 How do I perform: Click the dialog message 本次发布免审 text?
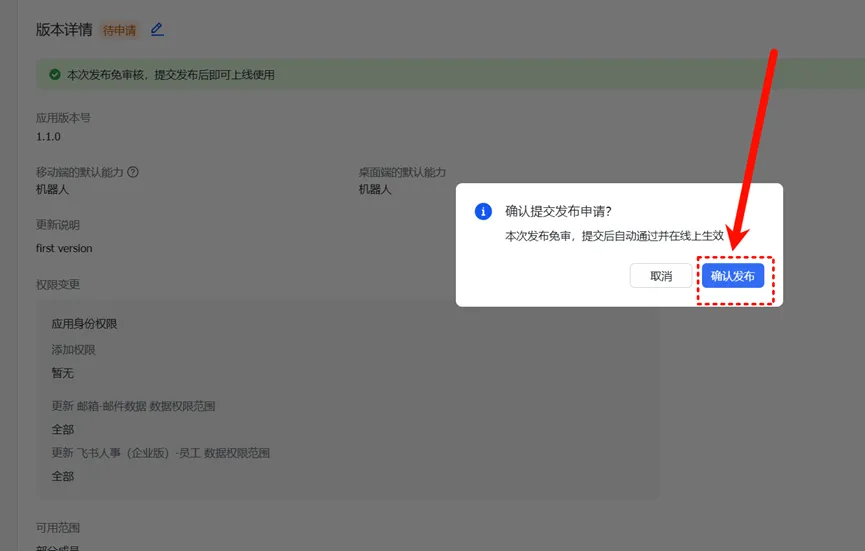(614, 236)
